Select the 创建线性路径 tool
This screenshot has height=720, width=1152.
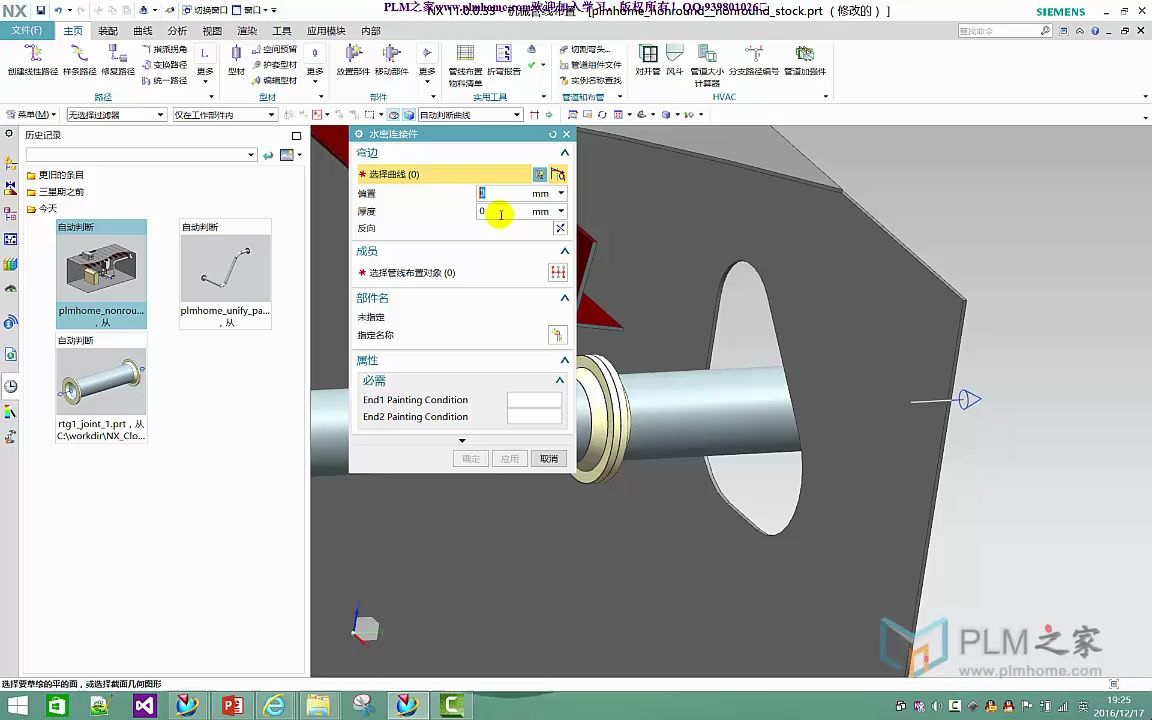coord(32,60)
